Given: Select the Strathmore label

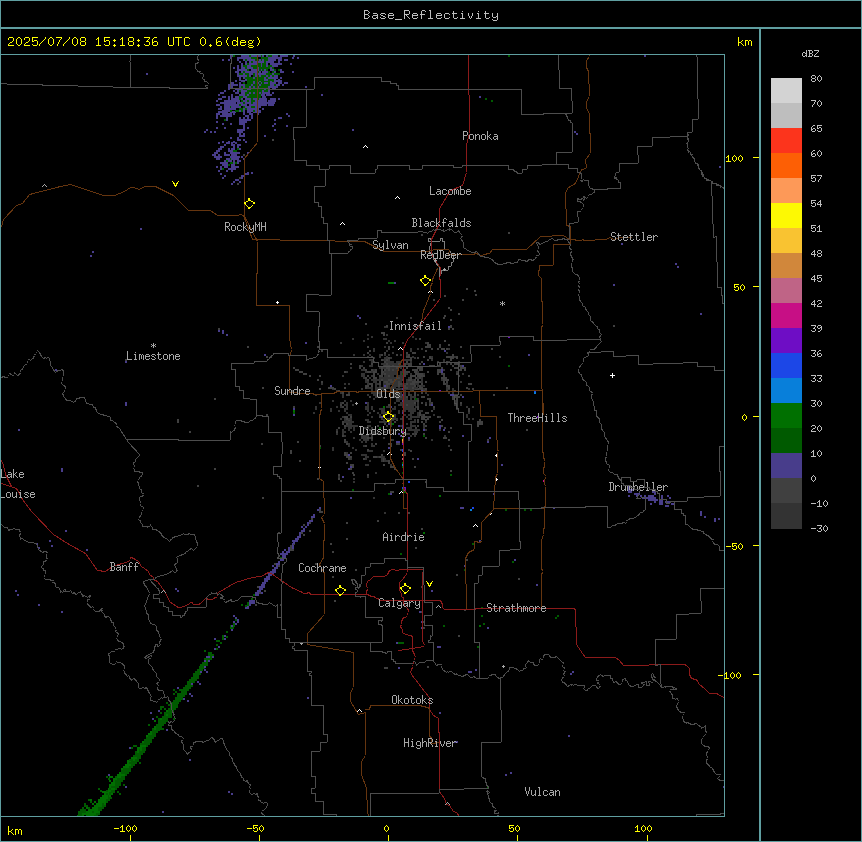Looking at the screenshot, I should click(516, 608).
